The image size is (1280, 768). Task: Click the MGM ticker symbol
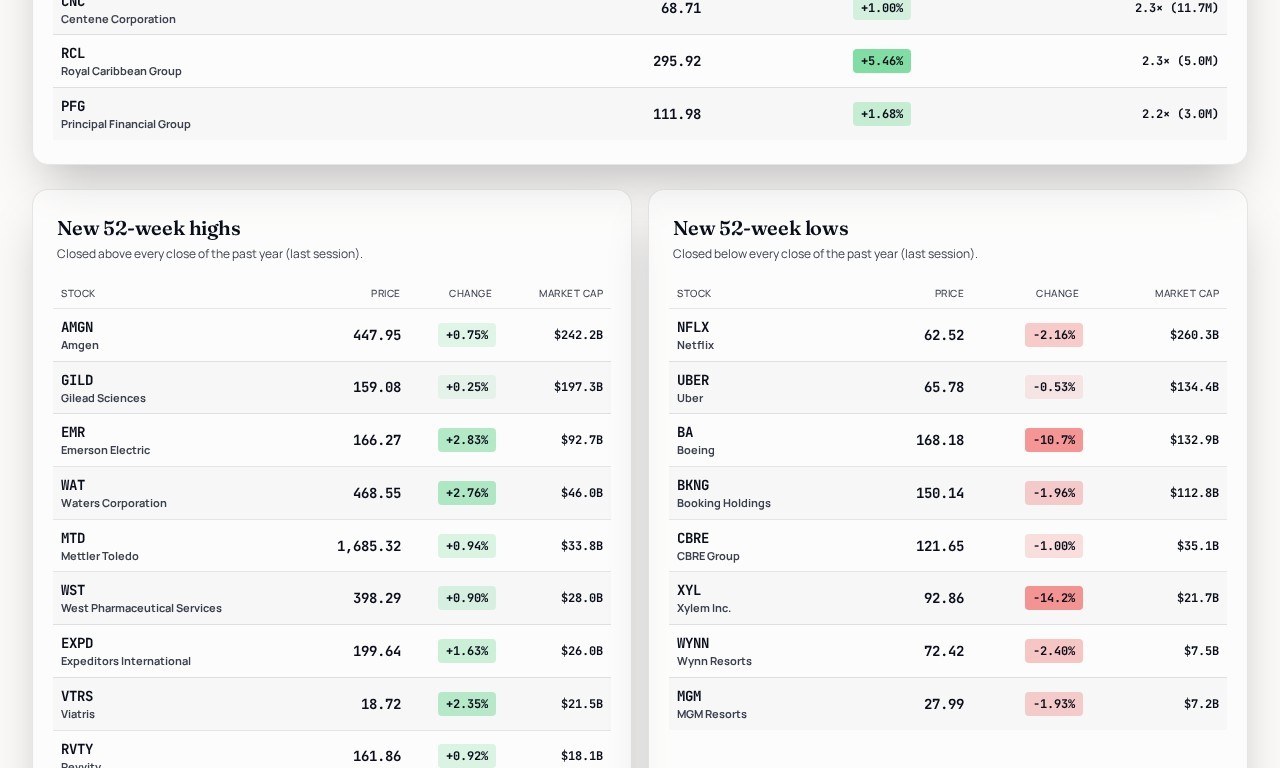point(689,696)
